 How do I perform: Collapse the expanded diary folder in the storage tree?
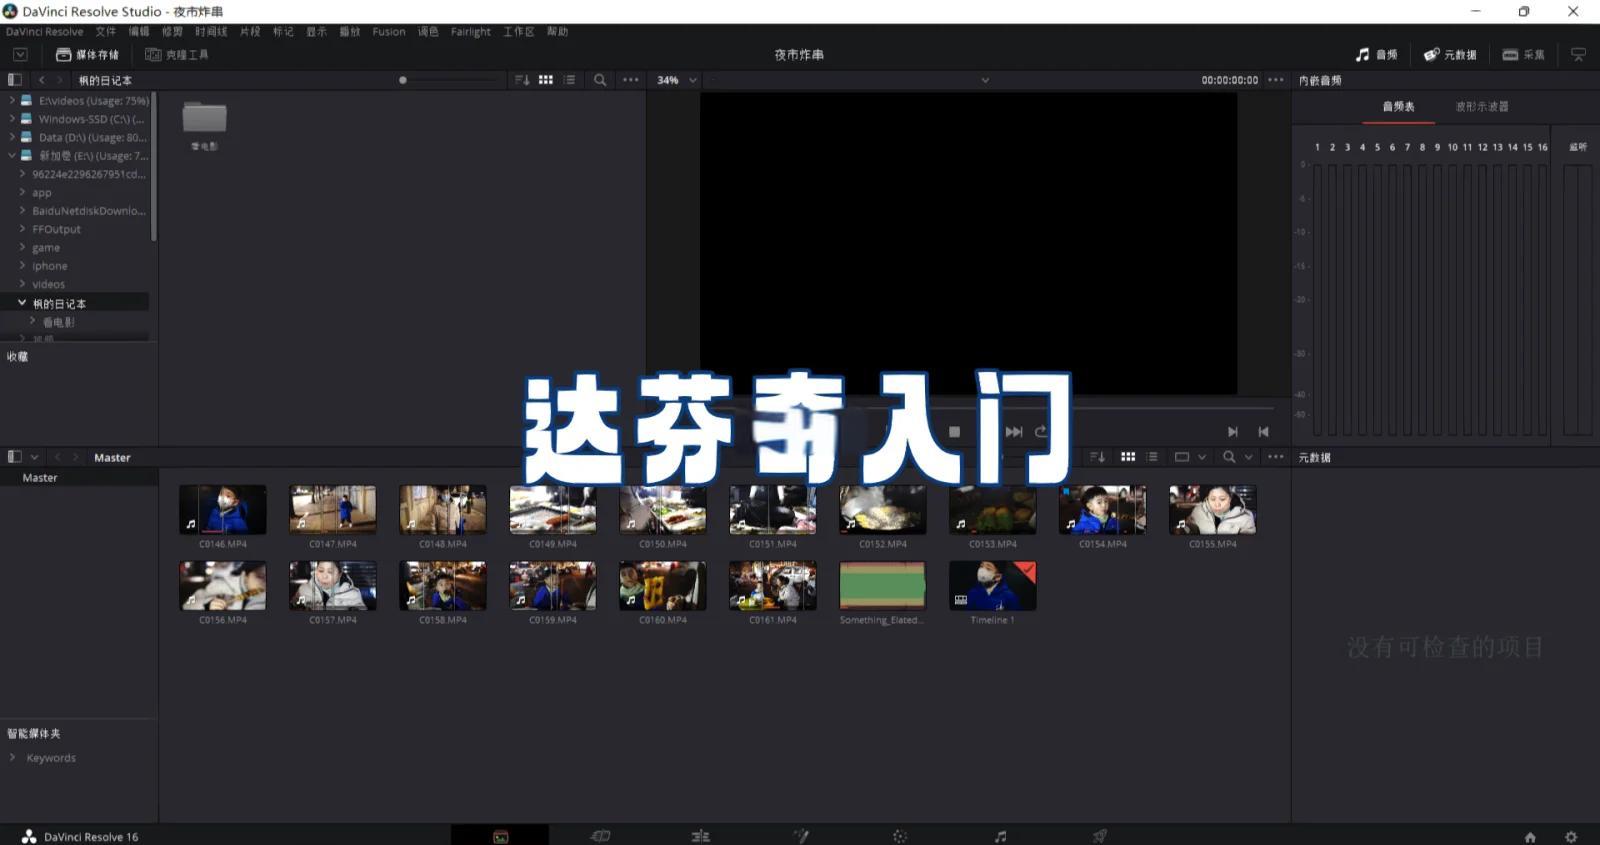coord(22,303)
